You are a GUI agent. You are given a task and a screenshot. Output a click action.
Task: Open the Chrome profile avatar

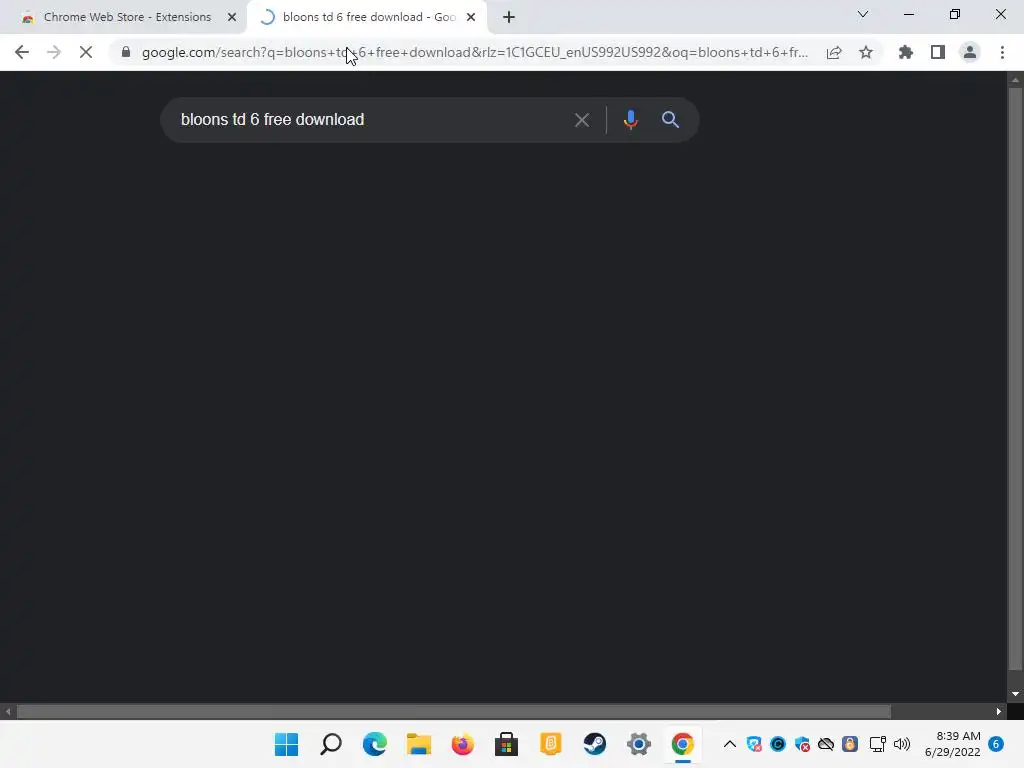(970, 52)
